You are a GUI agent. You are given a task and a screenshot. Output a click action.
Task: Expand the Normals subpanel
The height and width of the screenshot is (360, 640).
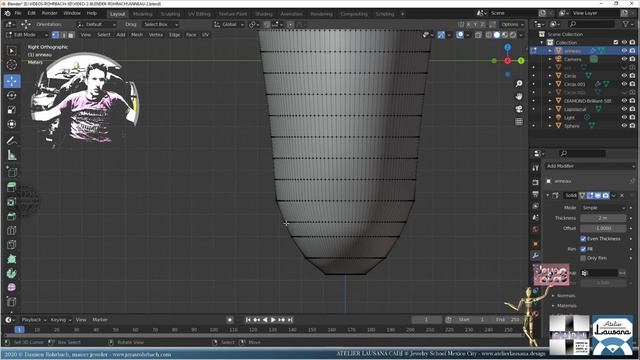tap(566, 296)
